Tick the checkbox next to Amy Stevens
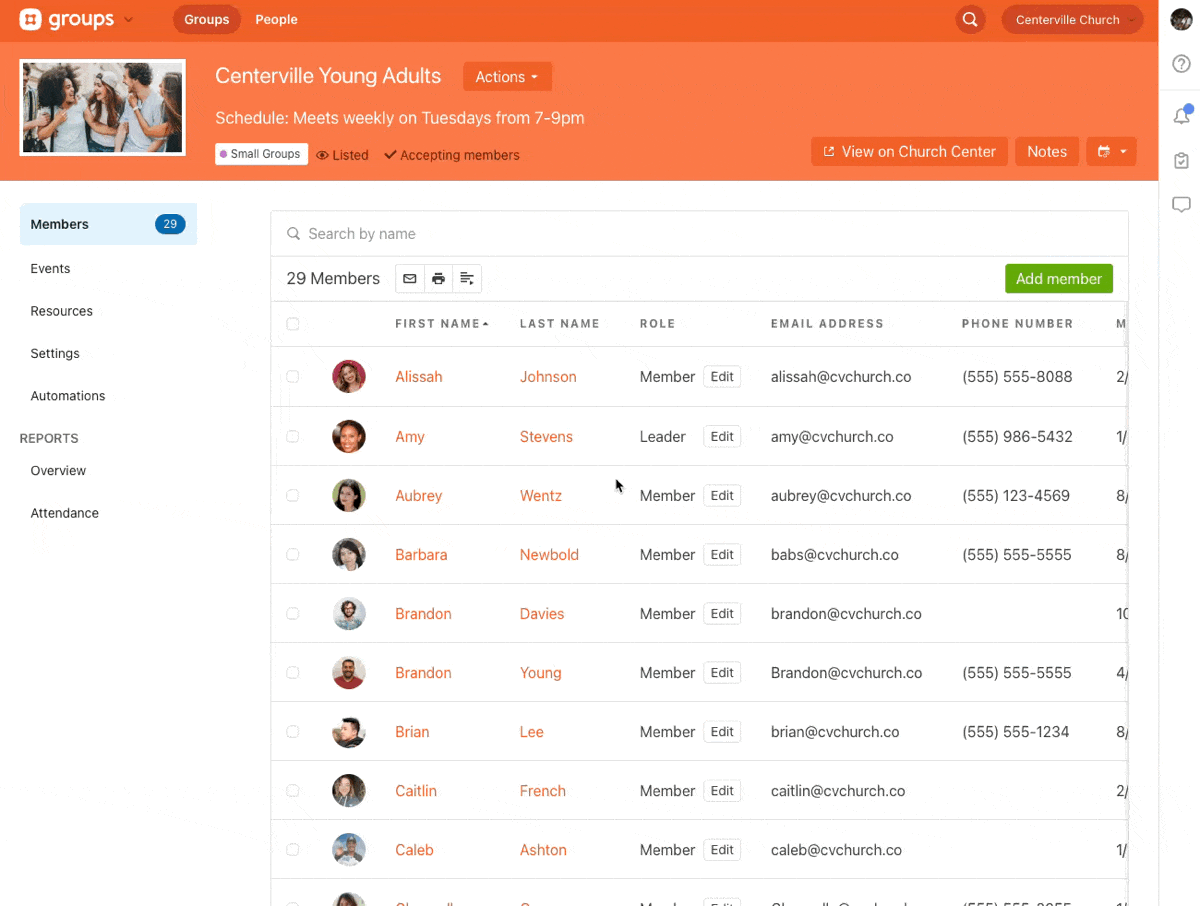The height and width of the screenshot is (906, 1200). [293, 437]
